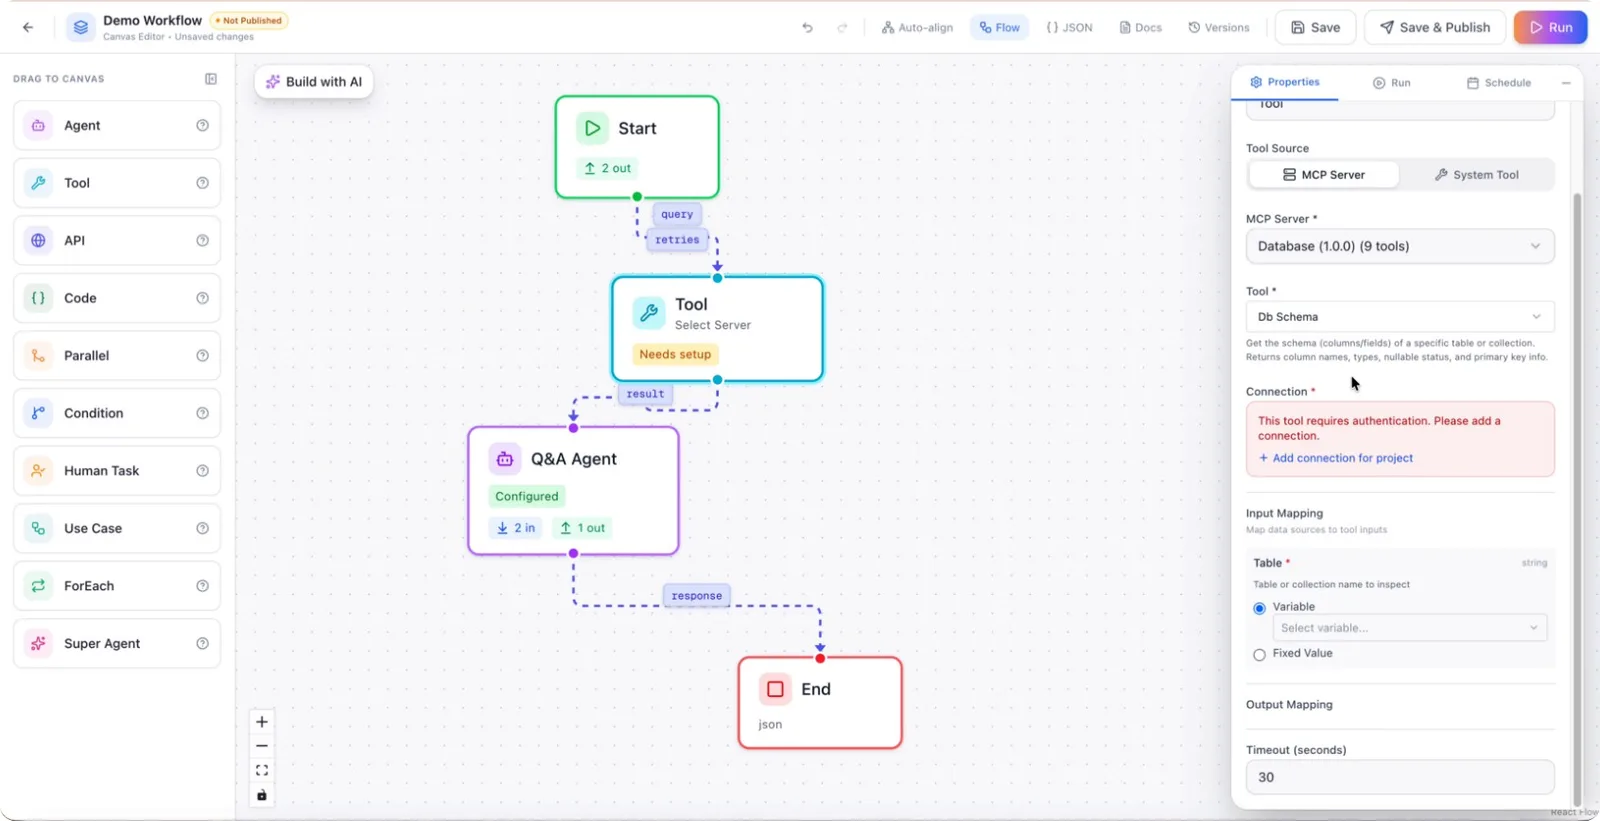Viewport: 1600px width, 821px height.
Task: Click the Timeout seconds input field
Action: [1400, 778]
